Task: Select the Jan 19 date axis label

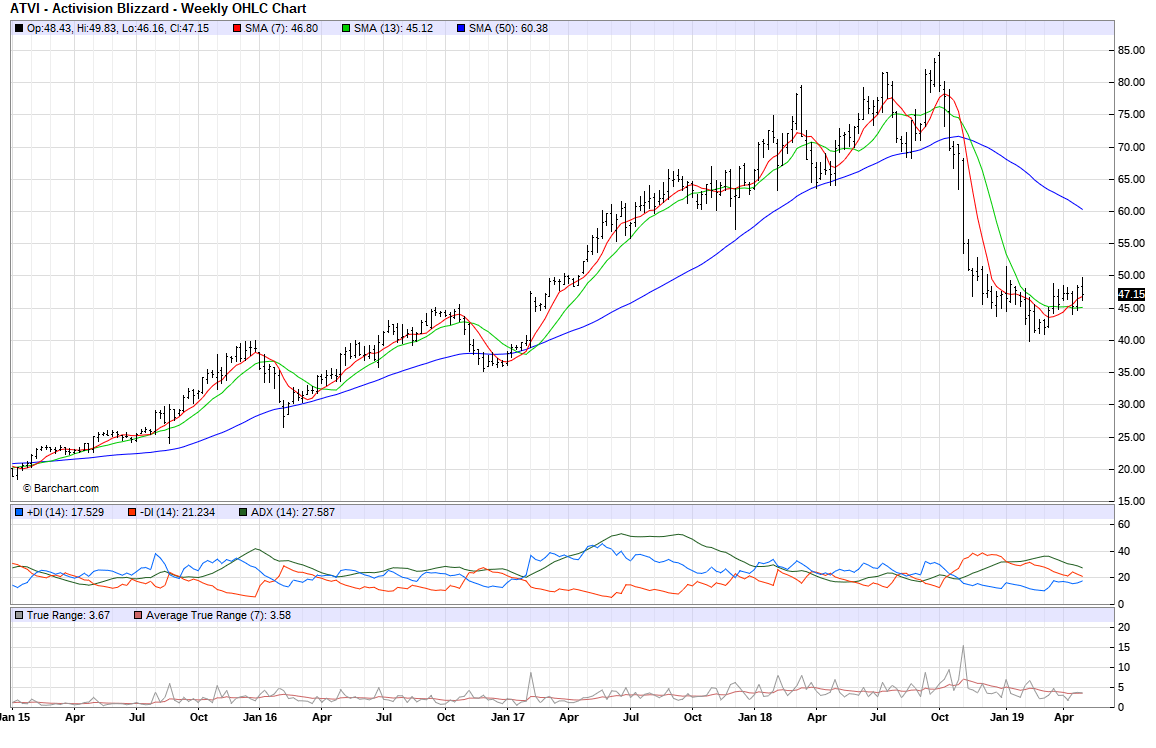Action: 1002,717
